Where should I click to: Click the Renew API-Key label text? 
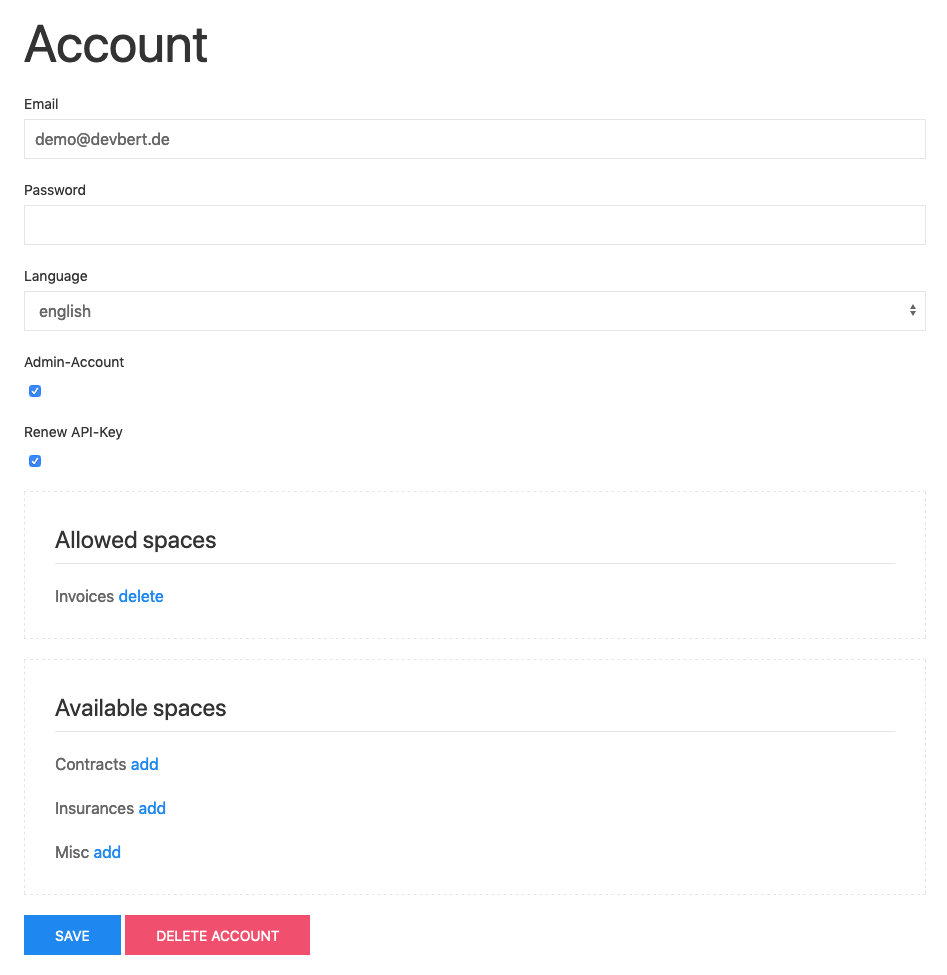click(73, 432)
